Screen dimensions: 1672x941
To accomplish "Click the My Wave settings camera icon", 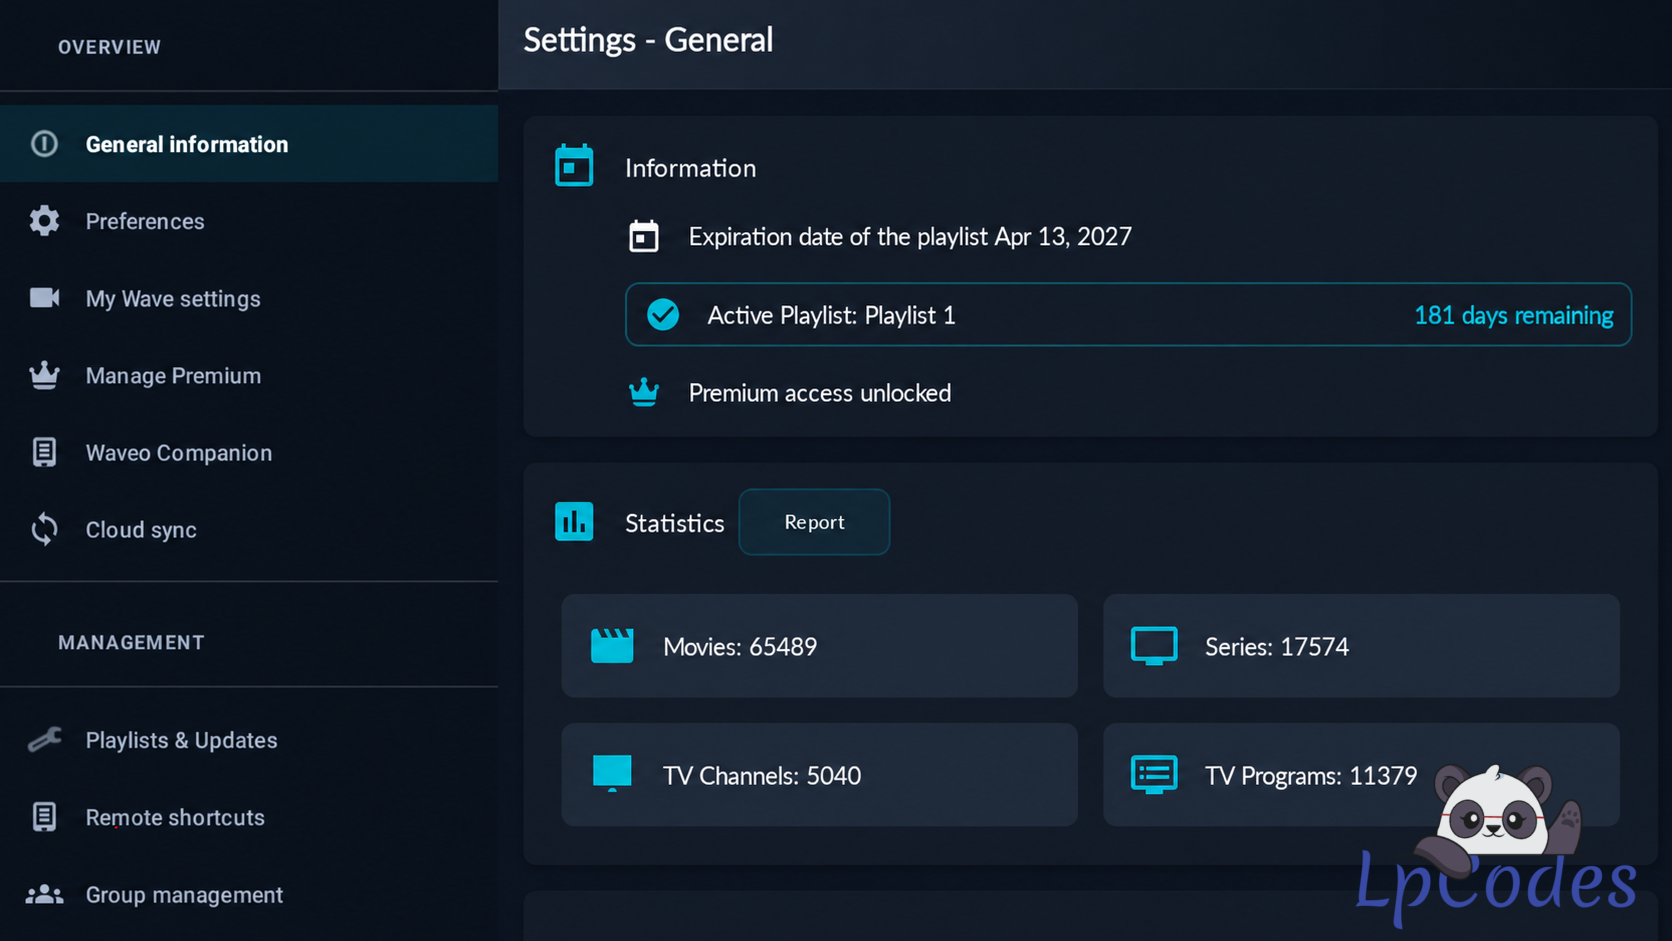I will (44, 298).
